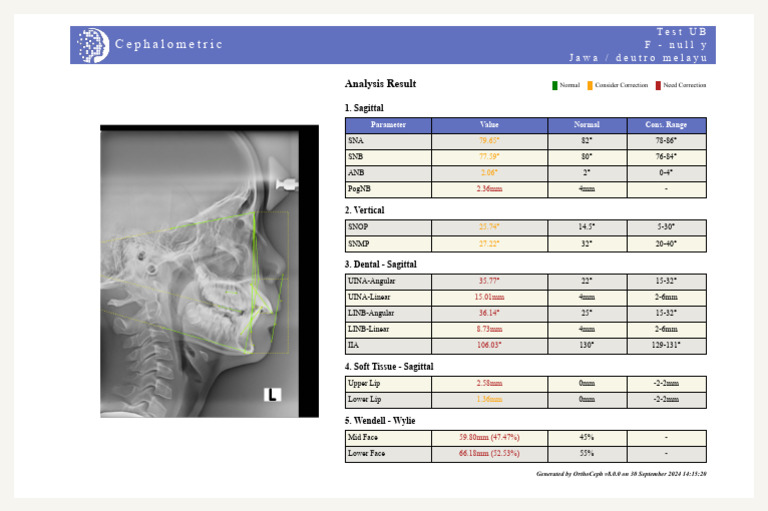The width and height of the screenshot is (768, 511).
Task: Click the UINA-Angular normal value 22°
Action: pyautogui.click(x=587, y=281)
